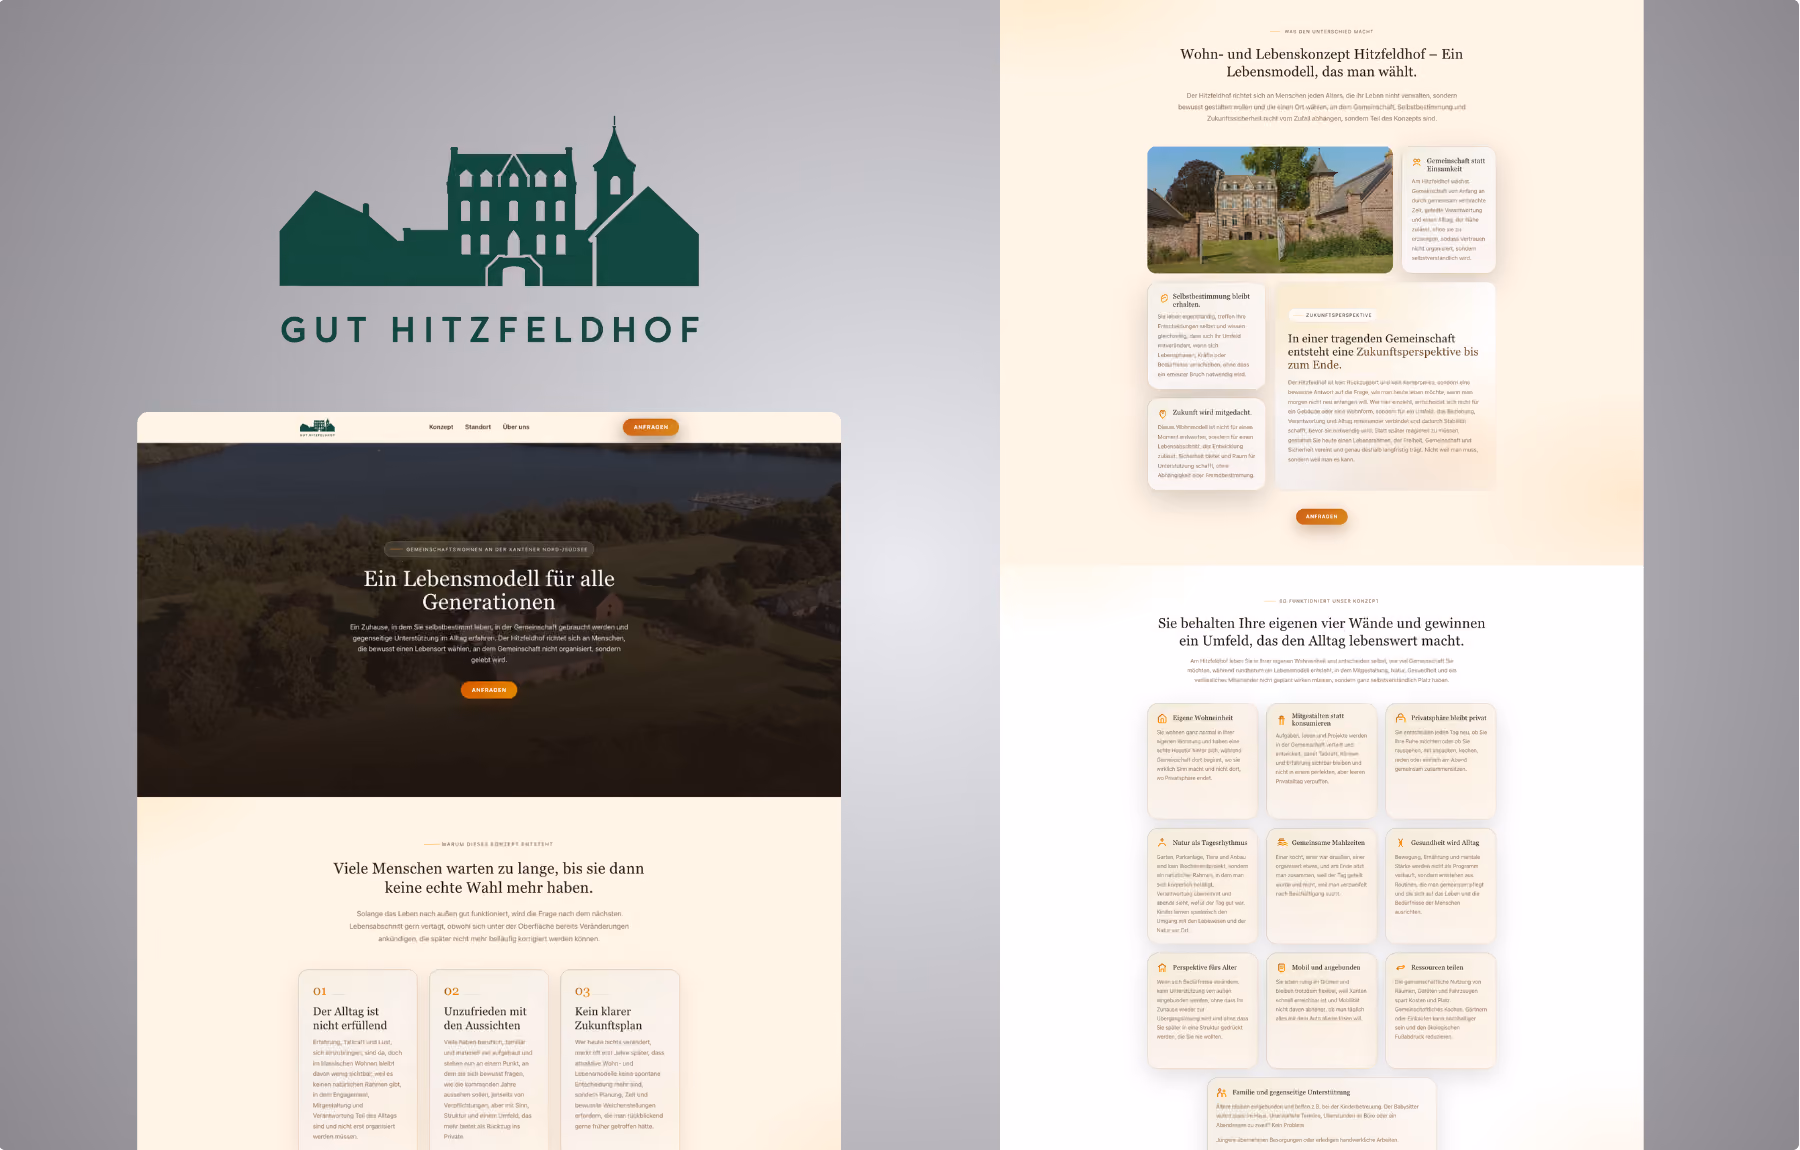
Task: Click the icon for Ressourcen teilen
Action: click(1401, 968)
